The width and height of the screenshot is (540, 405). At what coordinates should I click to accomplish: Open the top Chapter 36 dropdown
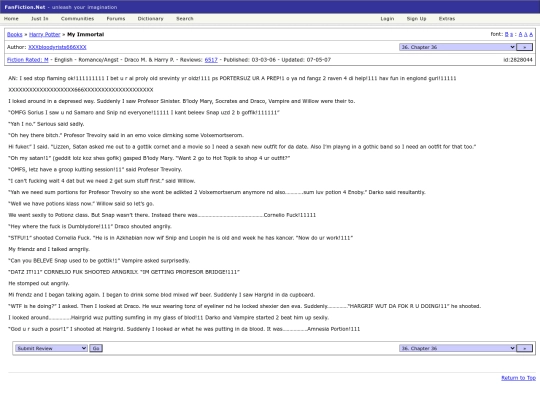[x=457, y=47]
